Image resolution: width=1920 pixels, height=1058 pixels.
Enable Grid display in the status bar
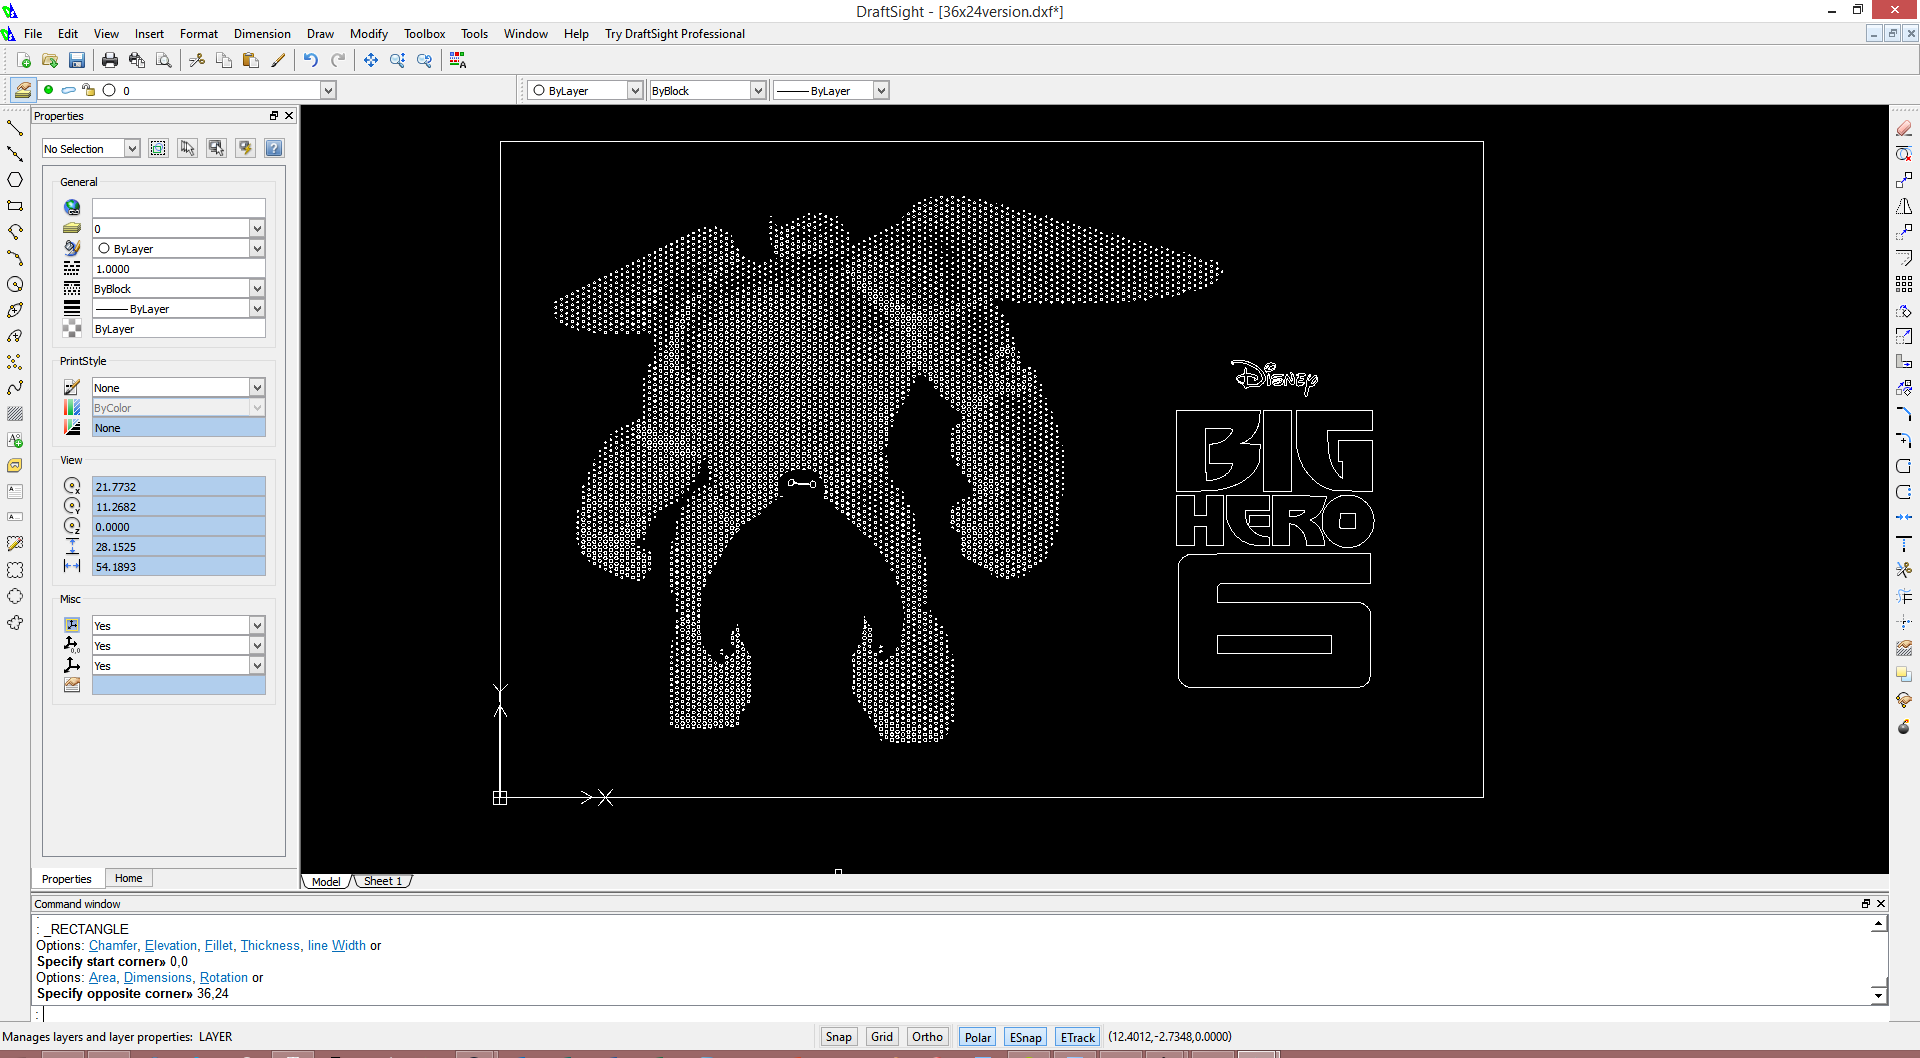[881, 1037]
